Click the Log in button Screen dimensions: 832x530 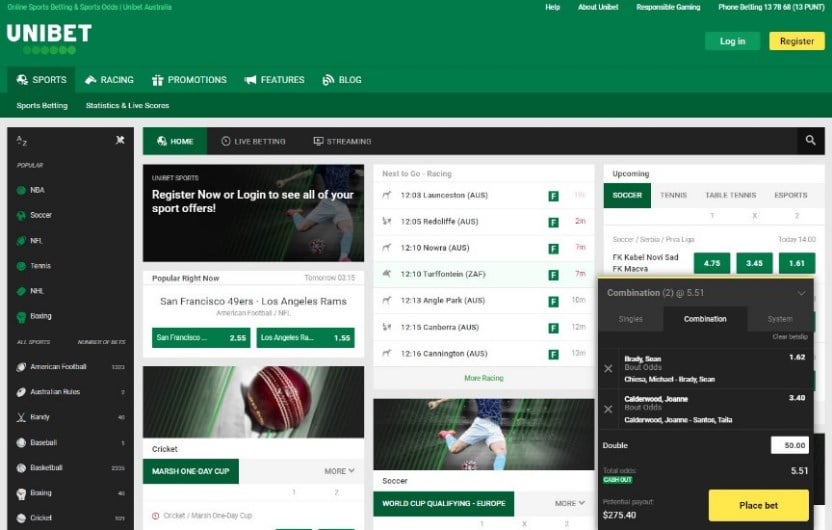click(x=732, y=41)
